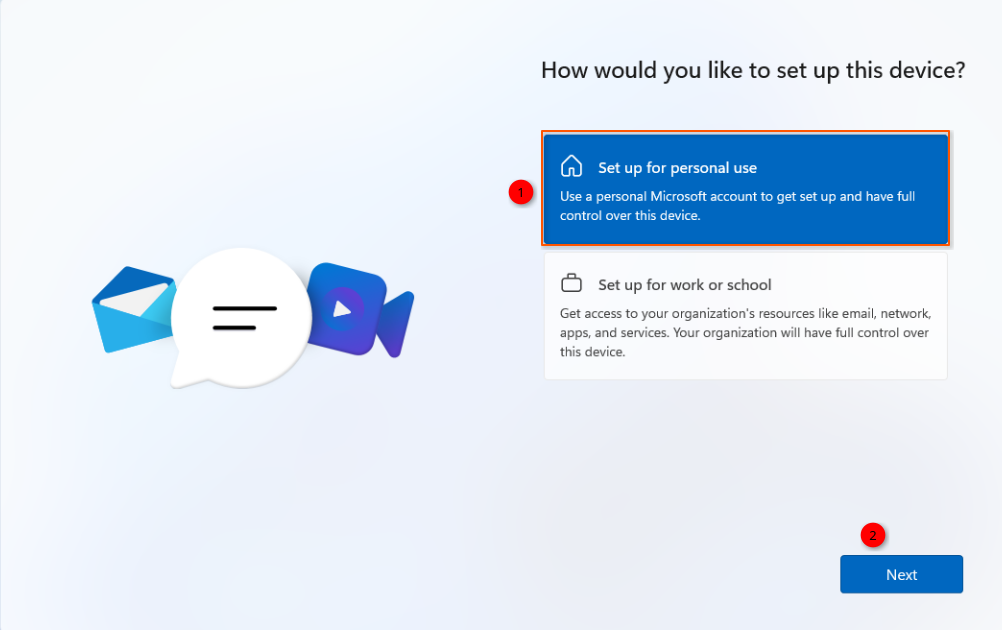Click the personal Microsoft account description text
Image resolution: width=1002 pixels, height=630 pixels.
737,206
